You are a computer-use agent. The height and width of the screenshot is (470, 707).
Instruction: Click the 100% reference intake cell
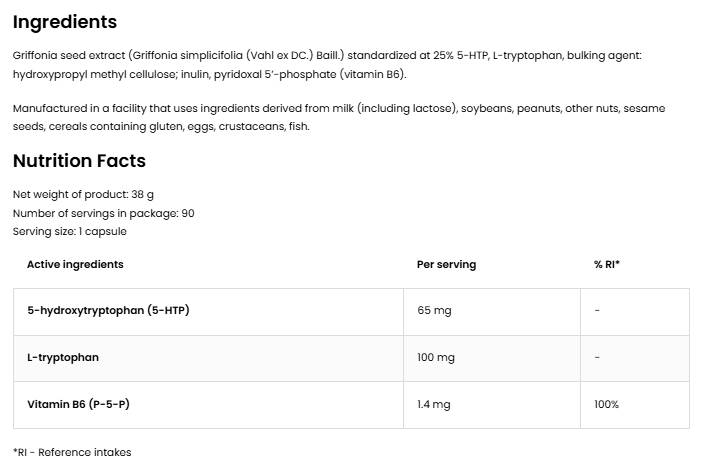click(x=606, y=405)
